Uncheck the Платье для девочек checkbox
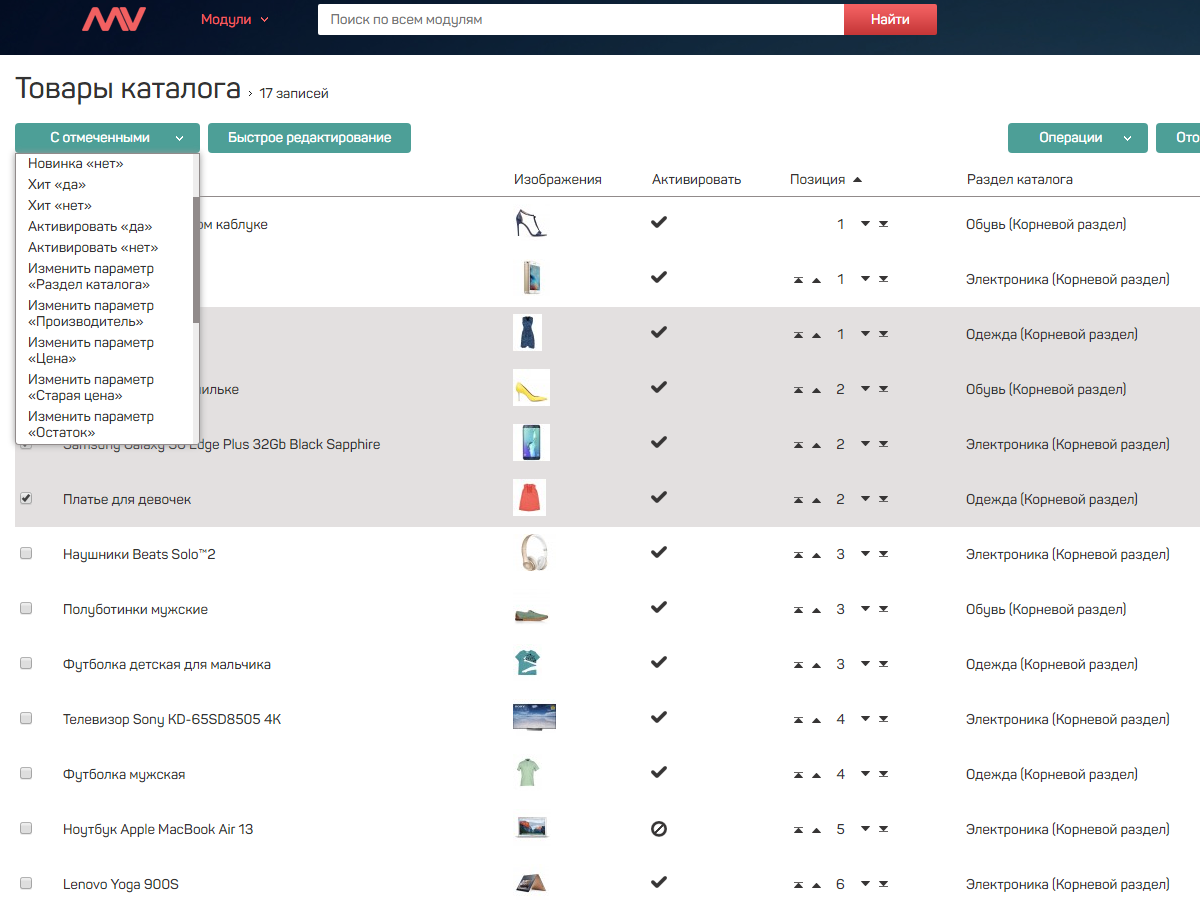1200x900 pixels. click(26, 498)
